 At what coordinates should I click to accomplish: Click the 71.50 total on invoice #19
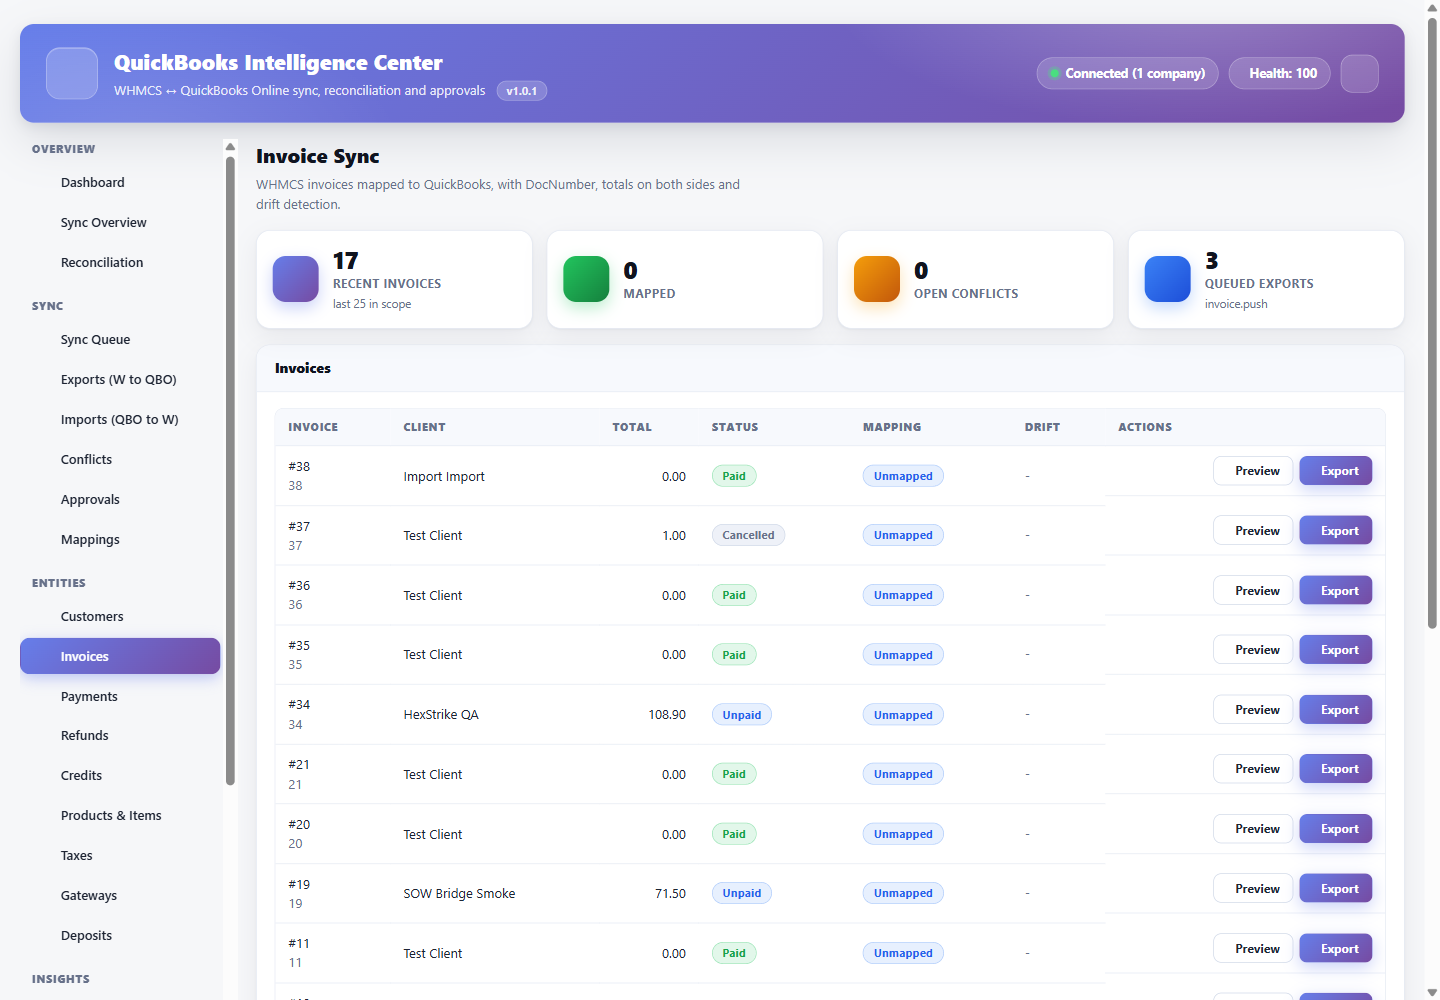point(670,894)
